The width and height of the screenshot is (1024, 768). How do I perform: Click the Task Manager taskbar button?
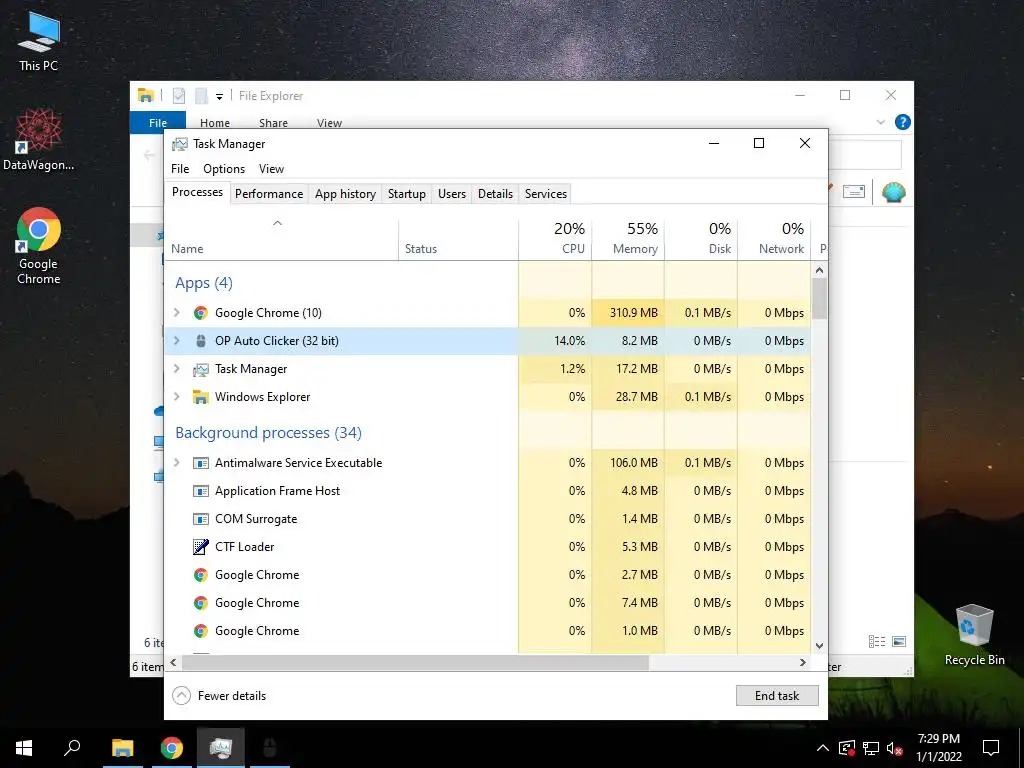[x=221, y=748]
